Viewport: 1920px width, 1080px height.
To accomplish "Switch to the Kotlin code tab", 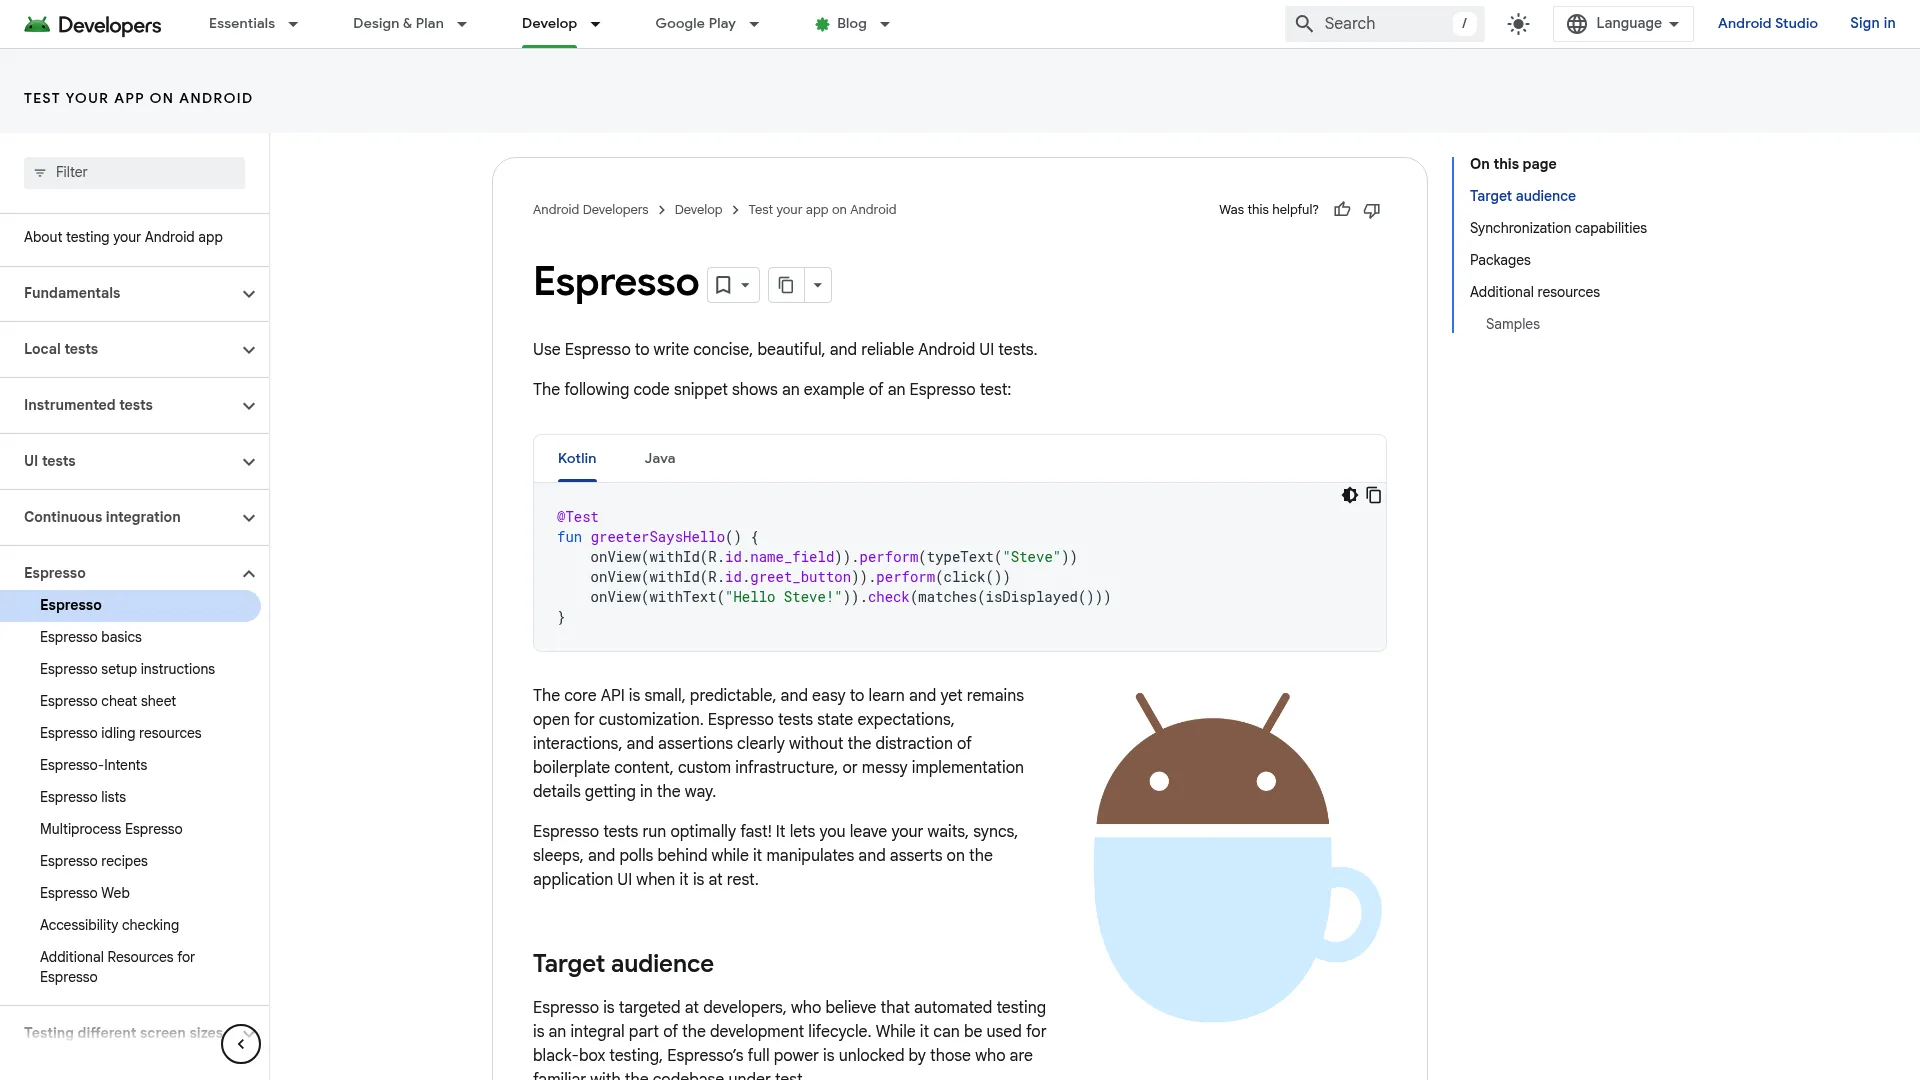I will (x=577, y=458).
